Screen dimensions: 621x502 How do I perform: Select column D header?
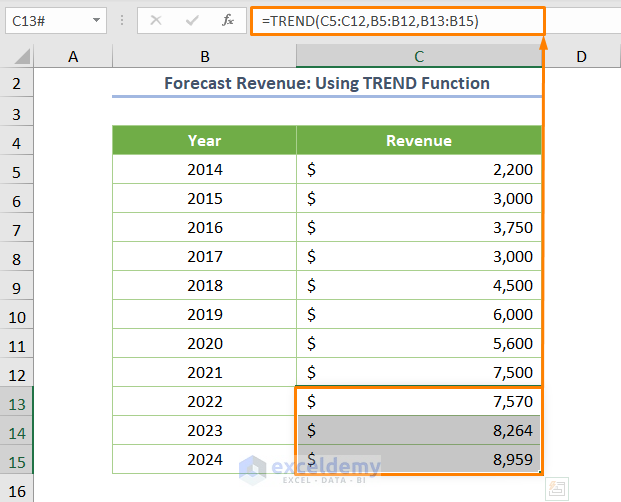pyautogui.click(x=580, y=58)
